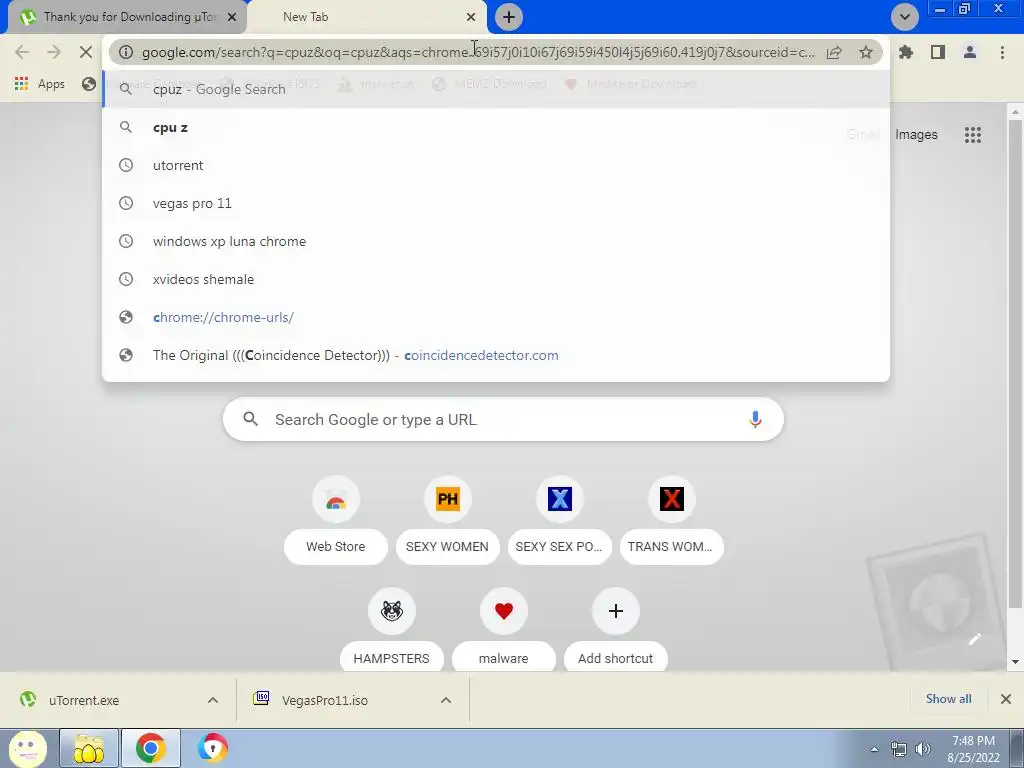1024x768 pixels.
Task: Click the Add shortcut plus icon
Action: 615,611
